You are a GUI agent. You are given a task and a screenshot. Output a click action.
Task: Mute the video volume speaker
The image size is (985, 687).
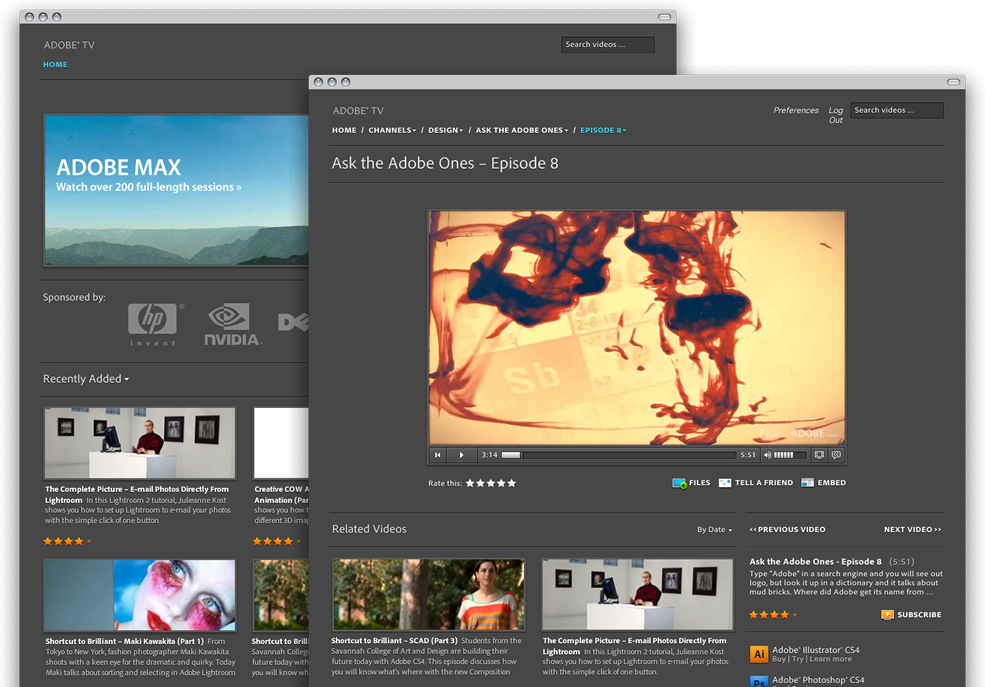pos(766,455)
